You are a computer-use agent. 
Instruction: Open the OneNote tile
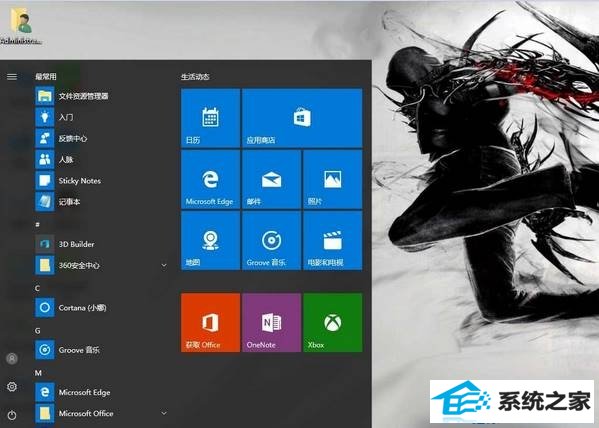click(272, 323)
